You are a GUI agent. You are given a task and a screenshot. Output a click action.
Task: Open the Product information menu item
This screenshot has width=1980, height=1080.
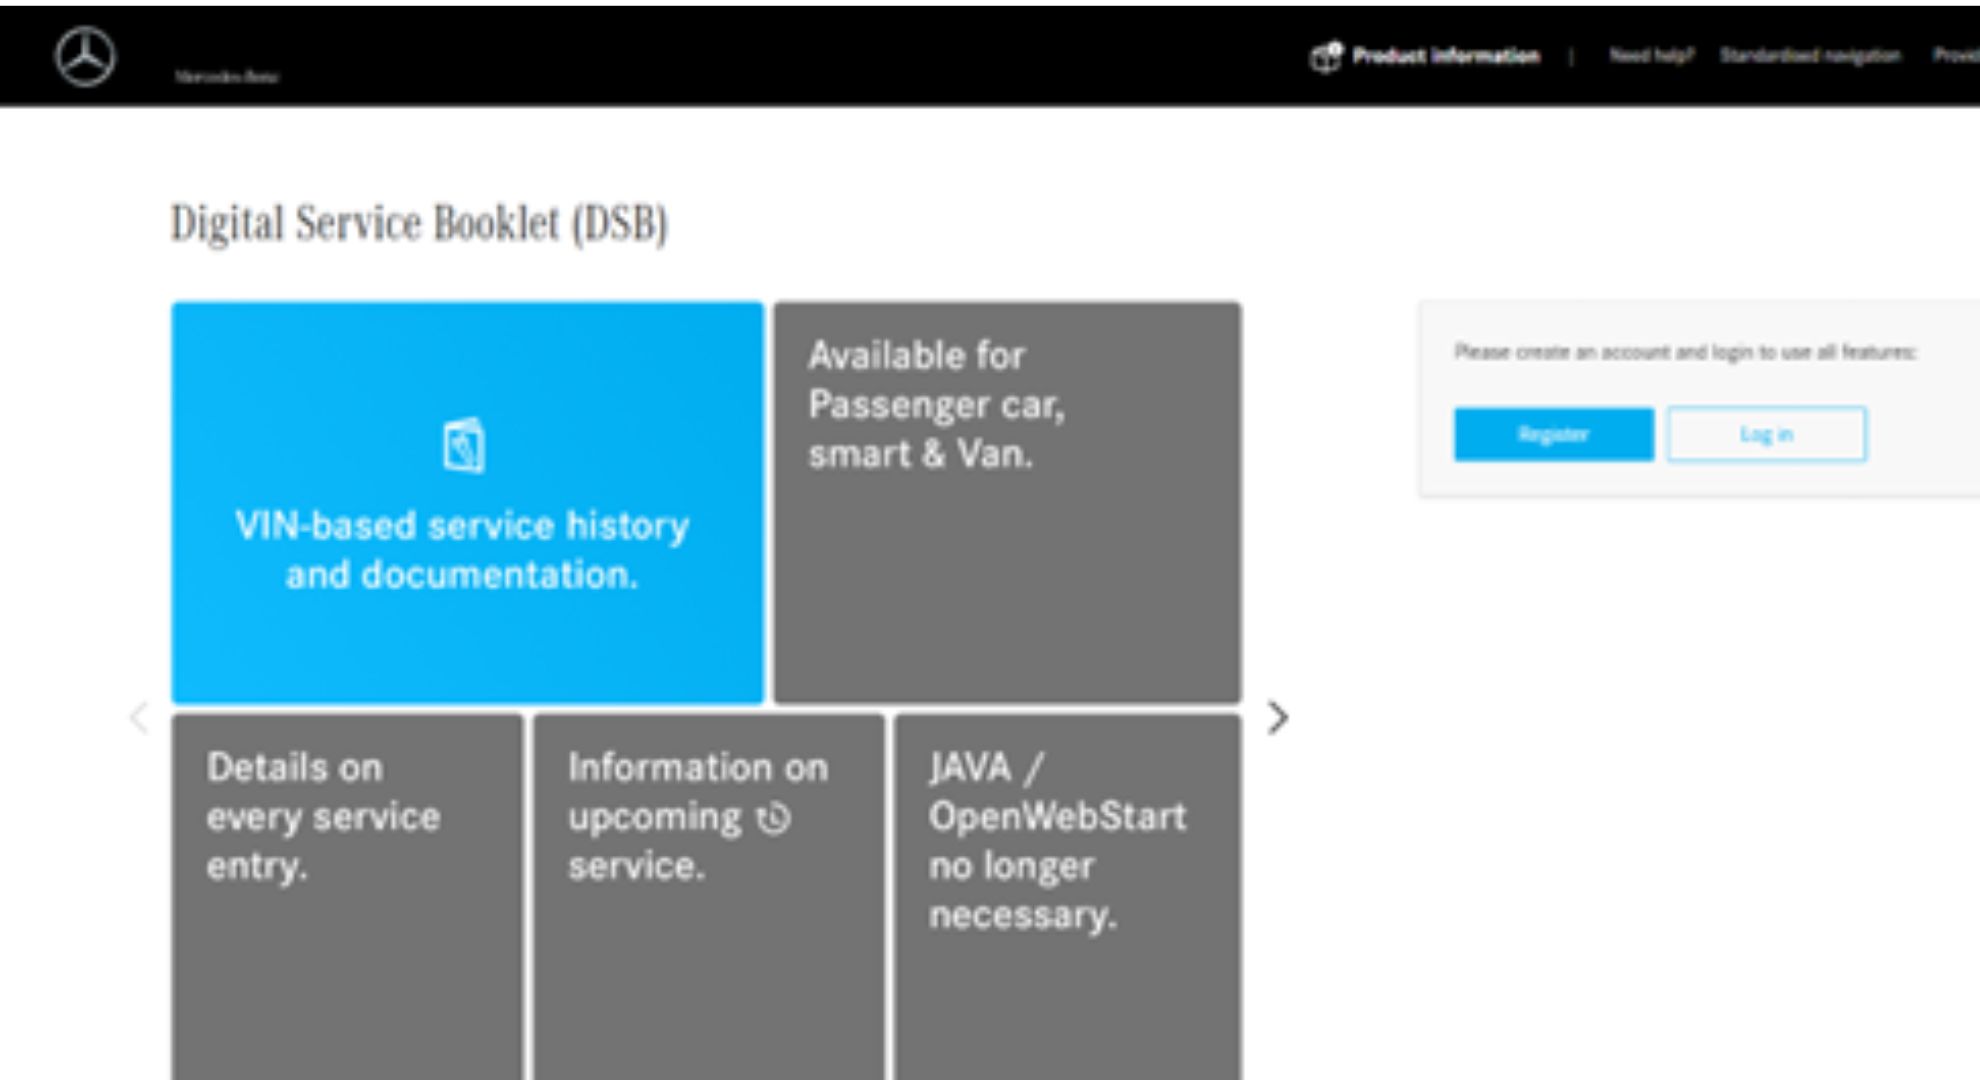click(1446, 56)
